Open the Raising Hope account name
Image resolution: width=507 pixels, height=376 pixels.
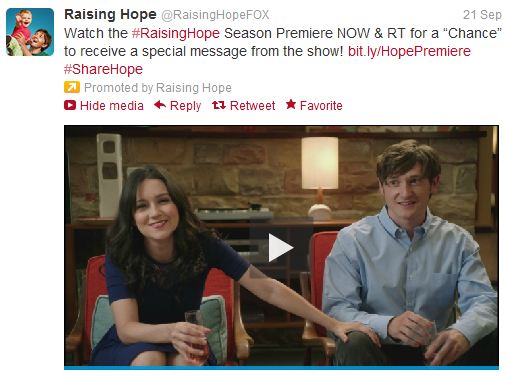(x=110, y=14)
